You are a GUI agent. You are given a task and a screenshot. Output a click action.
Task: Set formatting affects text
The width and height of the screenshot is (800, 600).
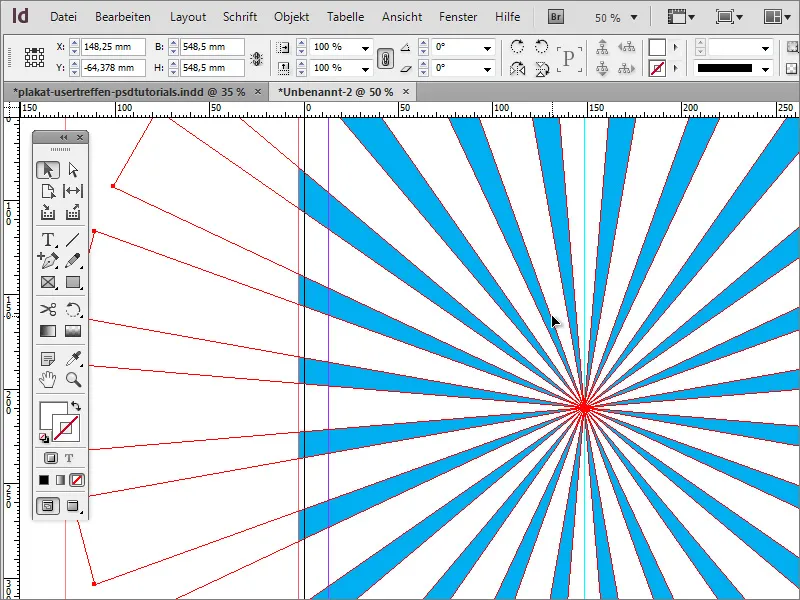[x=69, y=458]
